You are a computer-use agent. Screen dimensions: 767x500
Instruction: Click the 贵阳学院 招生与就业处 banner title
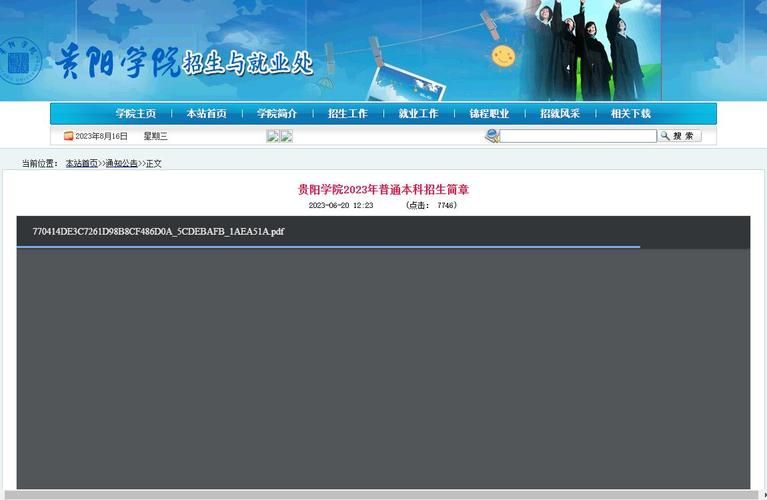184,62
